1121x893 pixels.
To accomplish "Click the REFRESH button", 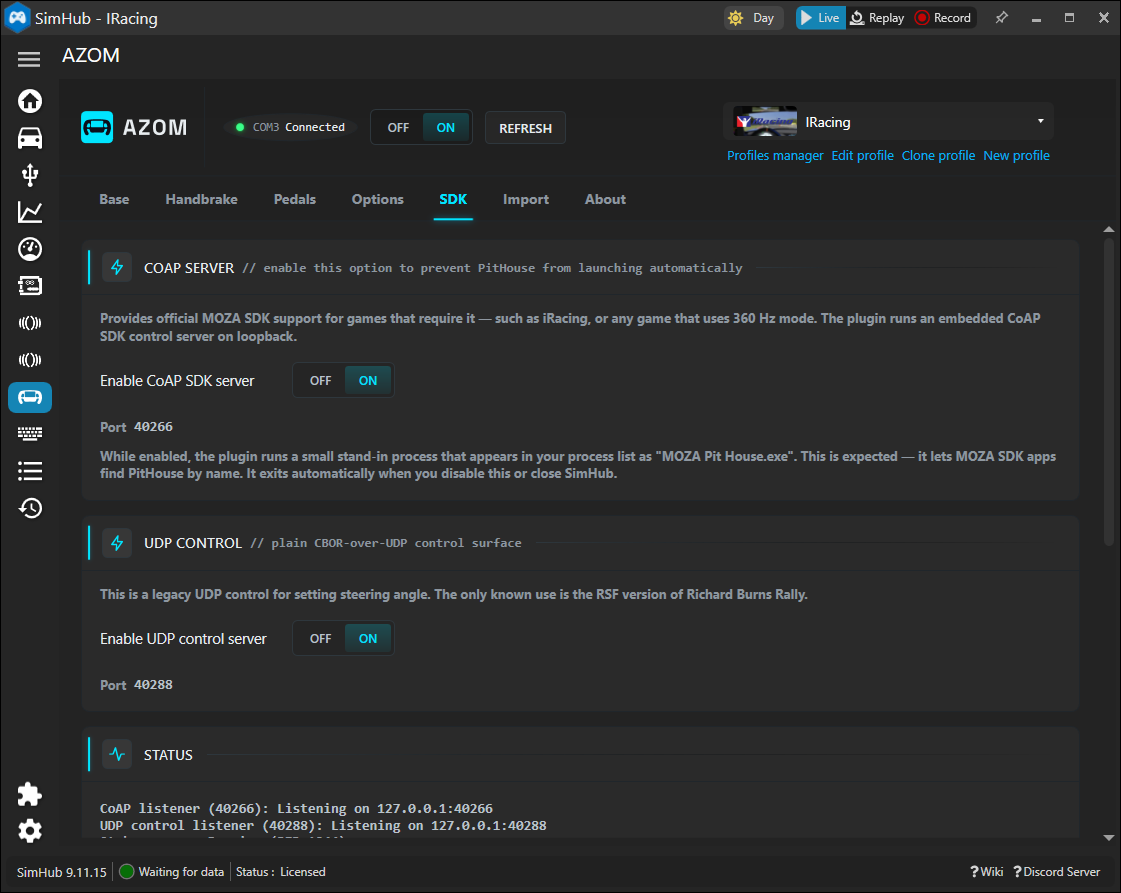I will click(x=525, y=128).
